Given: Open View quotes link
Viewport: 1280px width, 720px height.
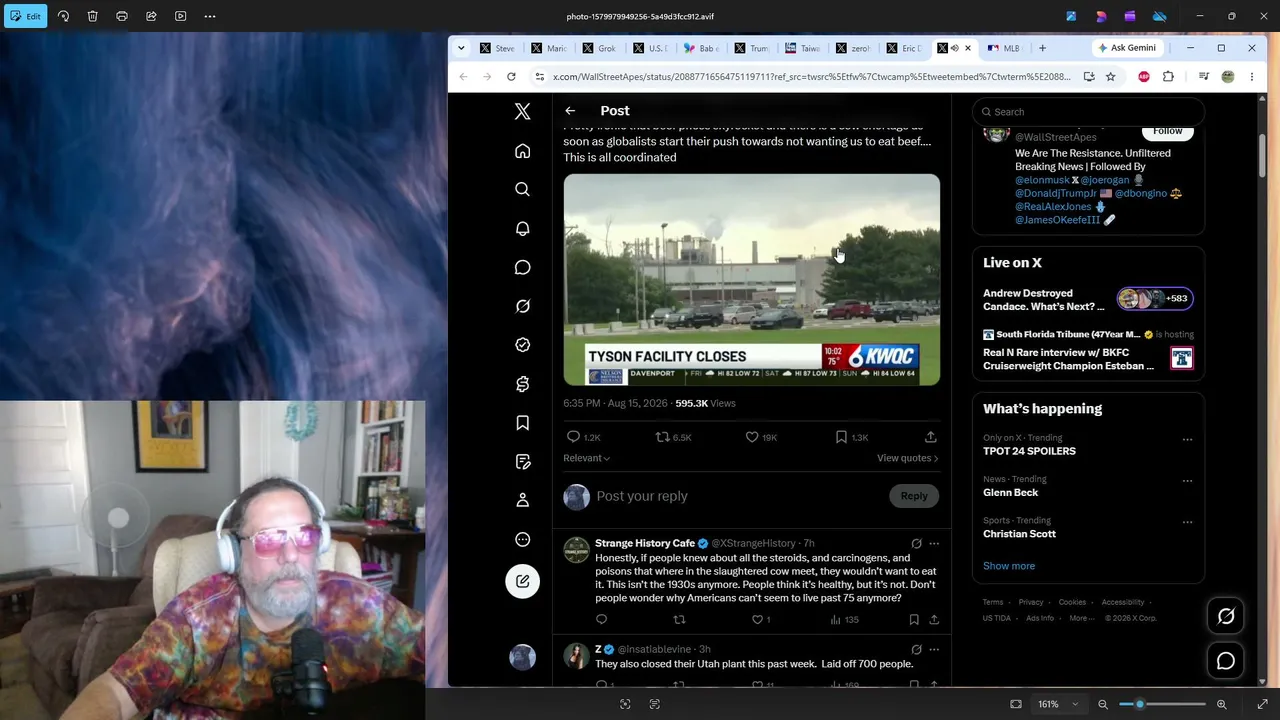Looking at the screenshot, I should [x=907, y=458].
